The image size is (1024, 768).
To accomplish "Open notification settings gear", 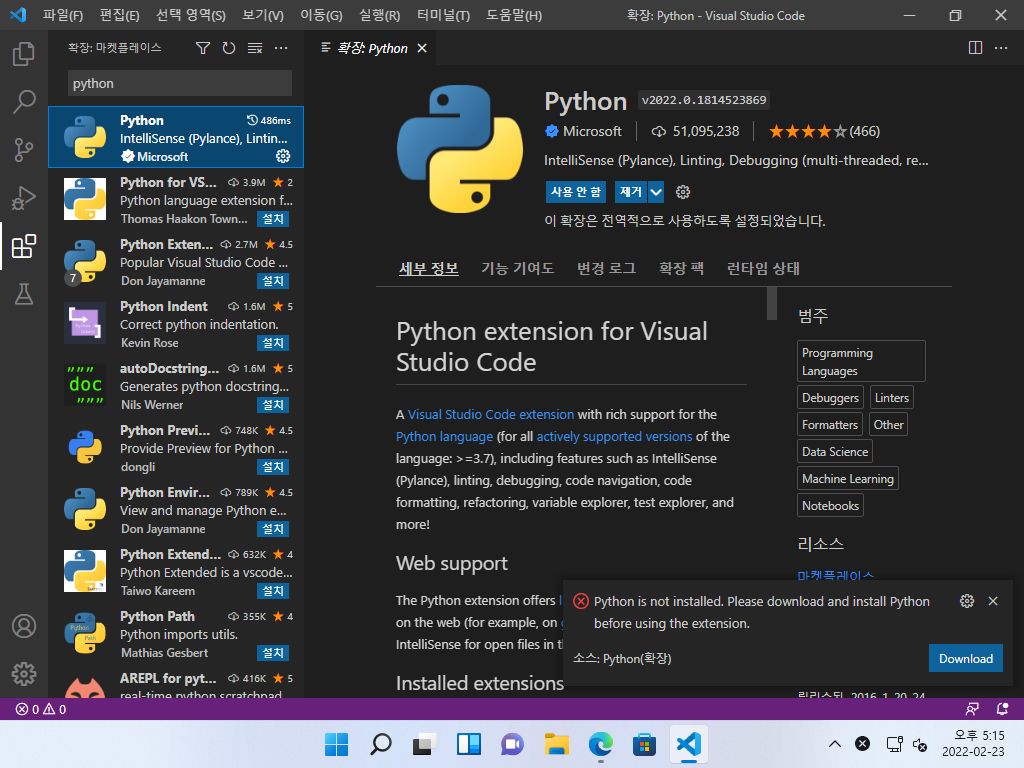I will pyautogui.click(x=967, y=601).
